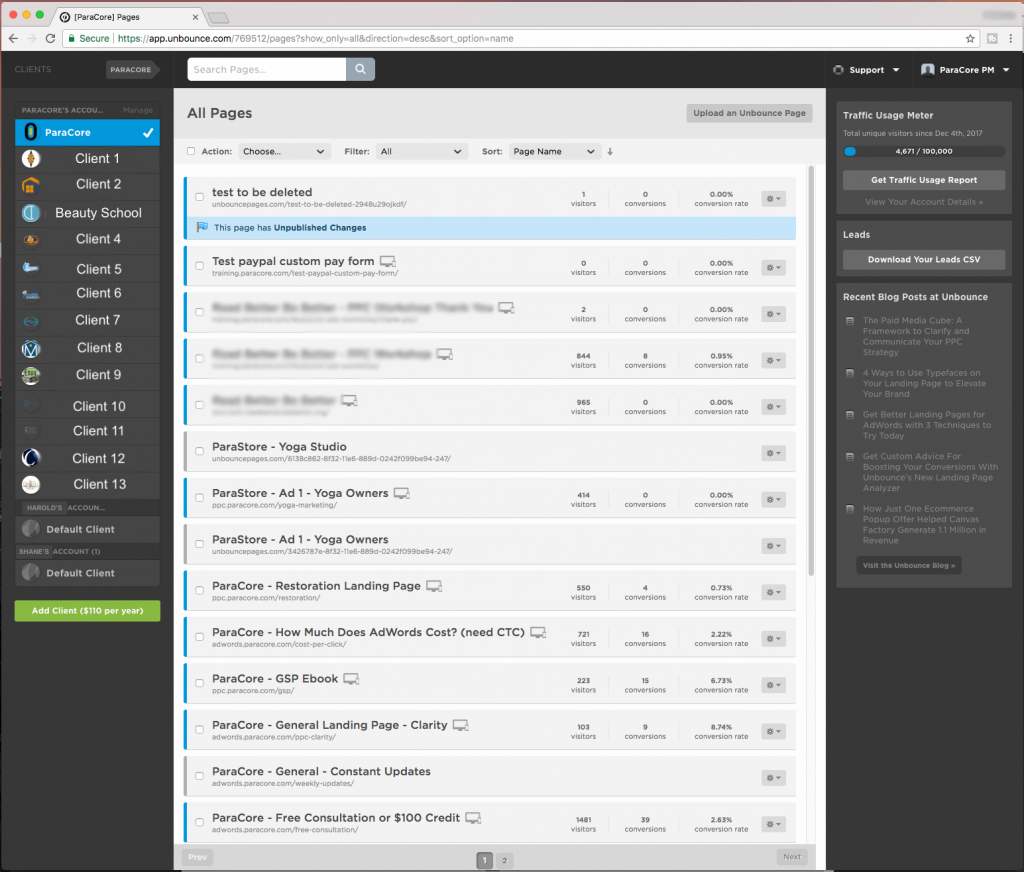Open gear menu for ParaCore - General Landing Page - Clarity
The image size is (1024, 872).
(773, 732)
